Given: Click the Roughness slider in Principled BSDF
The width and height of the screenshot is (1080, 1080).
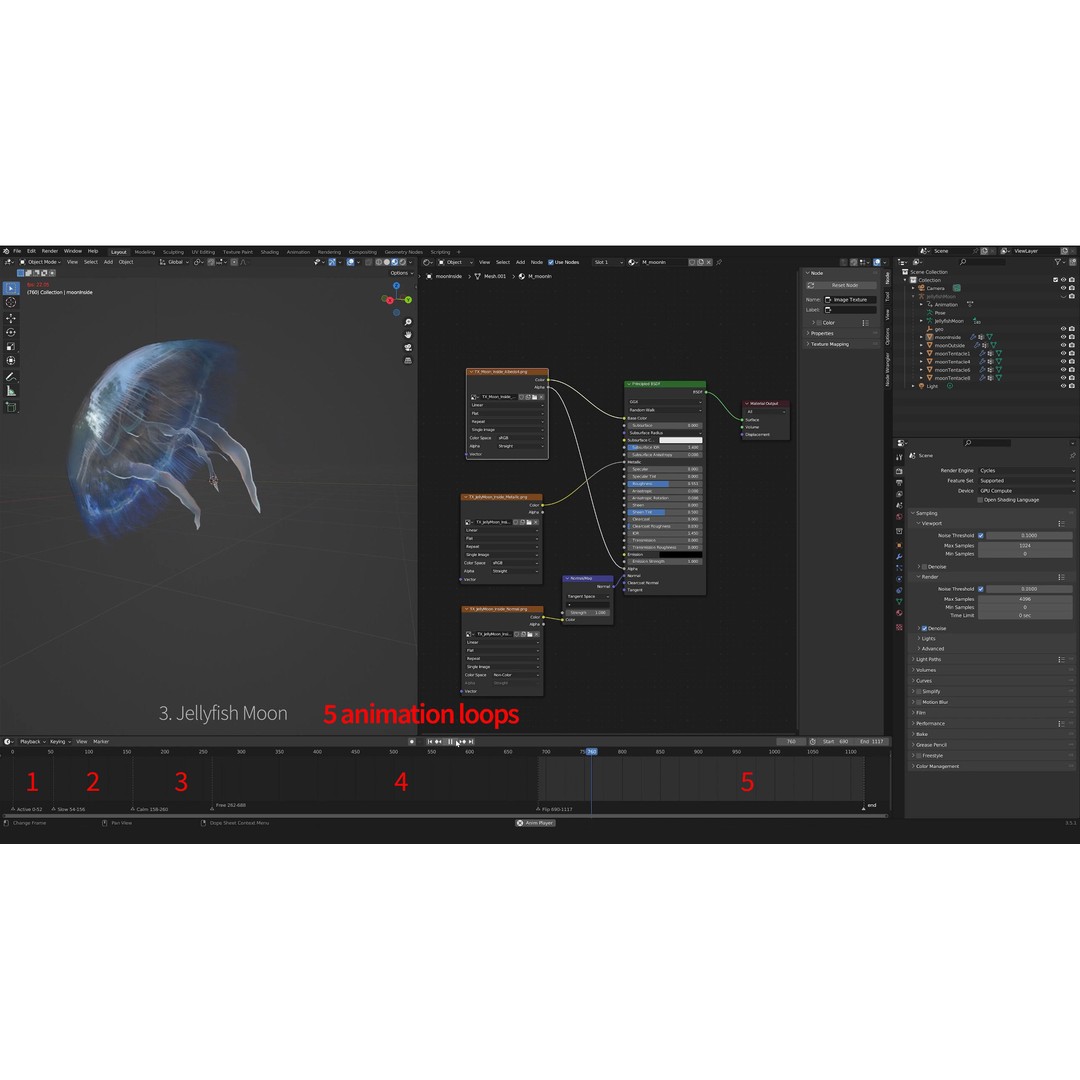Looking at the screenshot, I should point(665,484).
